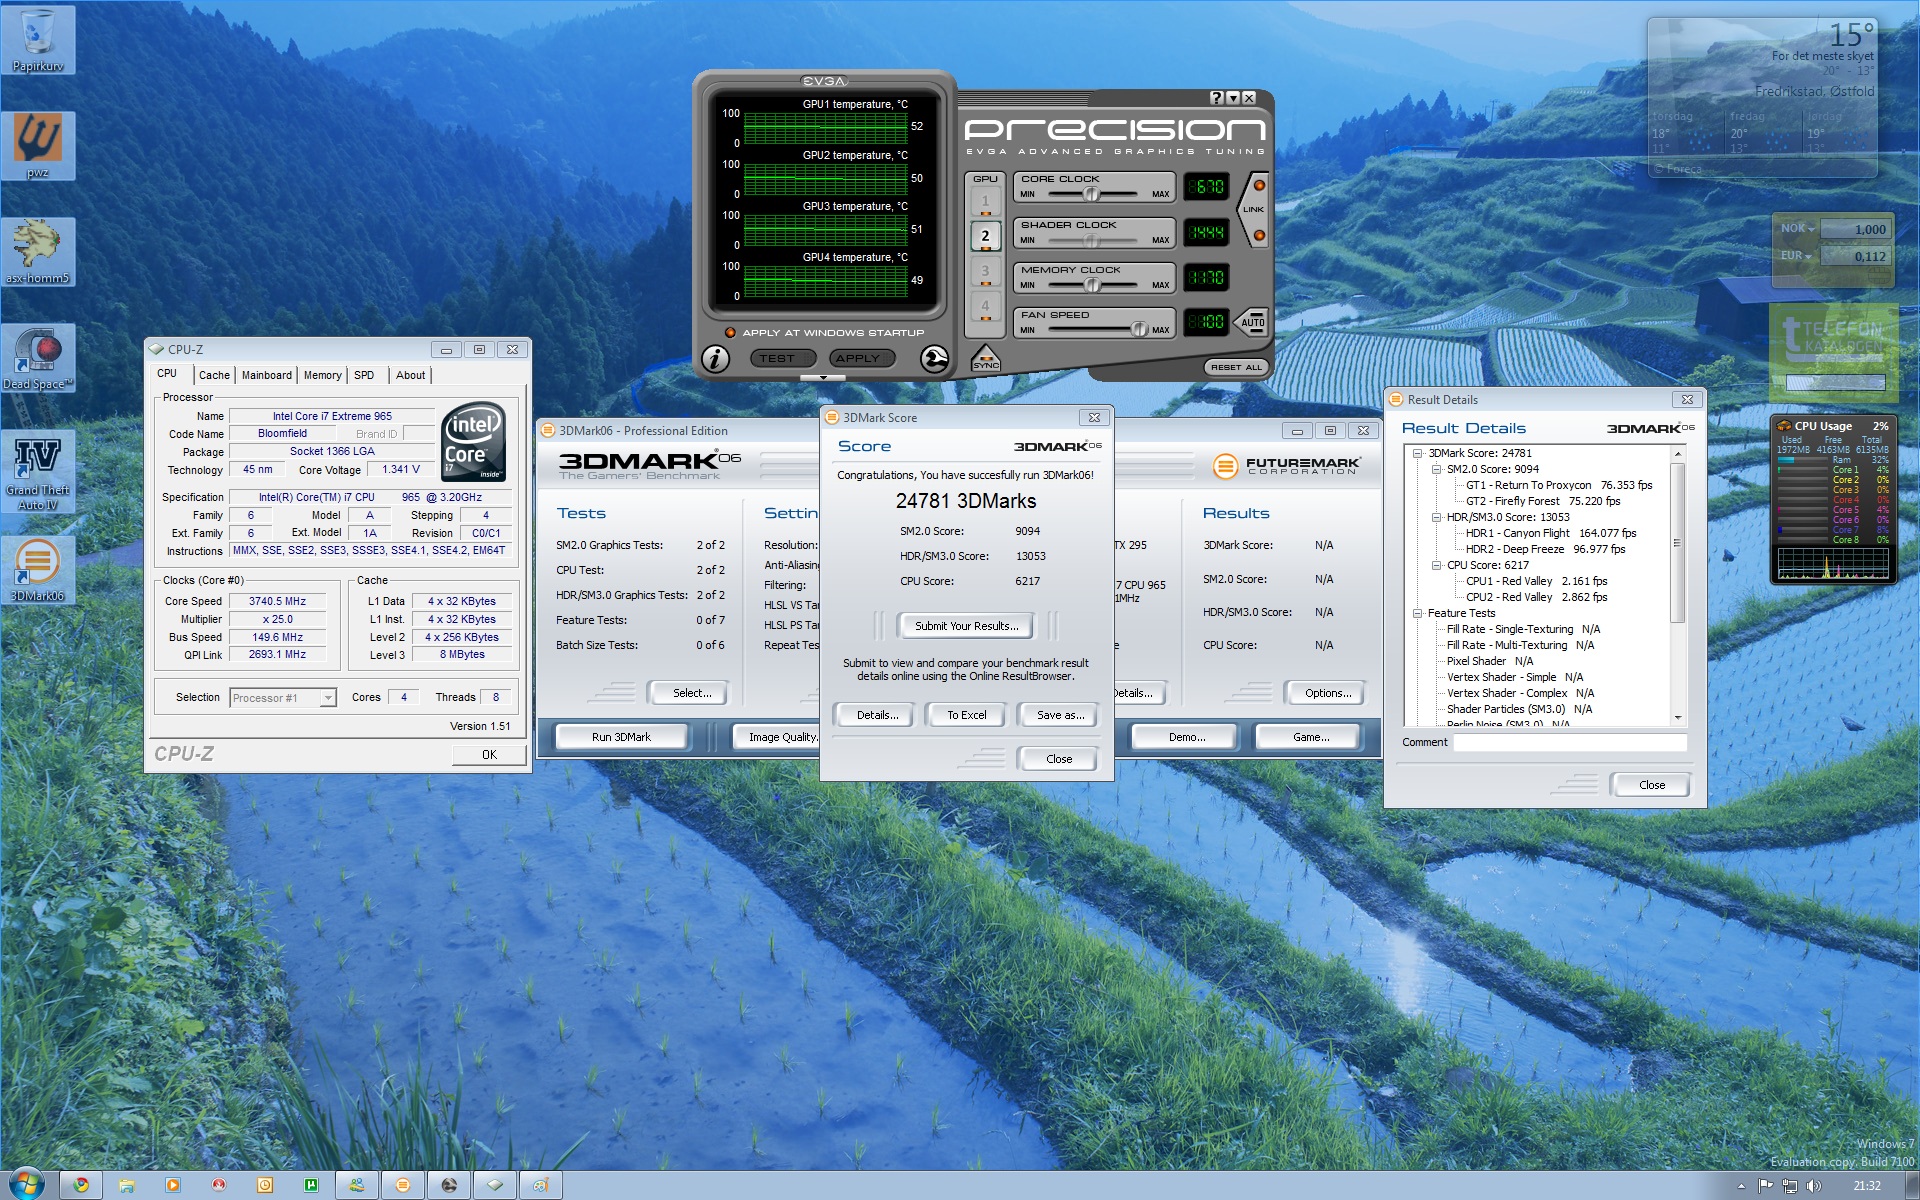Open the Precision minimize-arrow menu
Viewport: 1920px width, 1200px height.
tap(1233, 98)
